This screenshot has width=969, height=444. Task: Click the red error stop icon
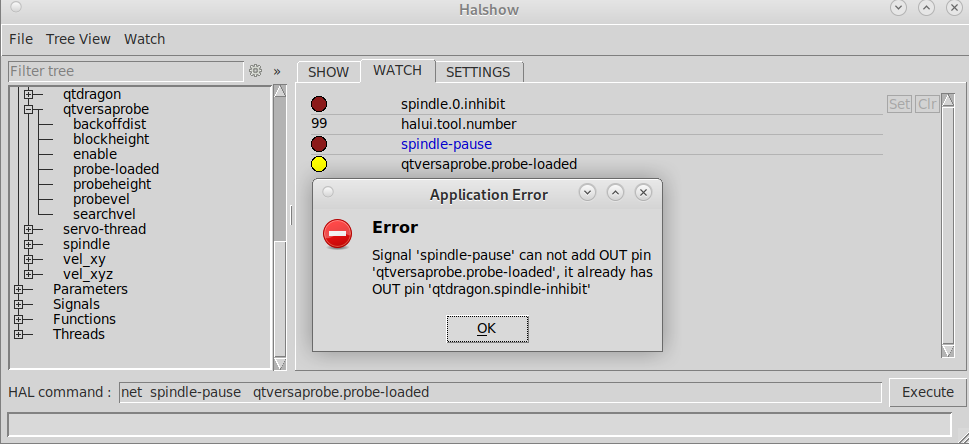tap(337, 235)
